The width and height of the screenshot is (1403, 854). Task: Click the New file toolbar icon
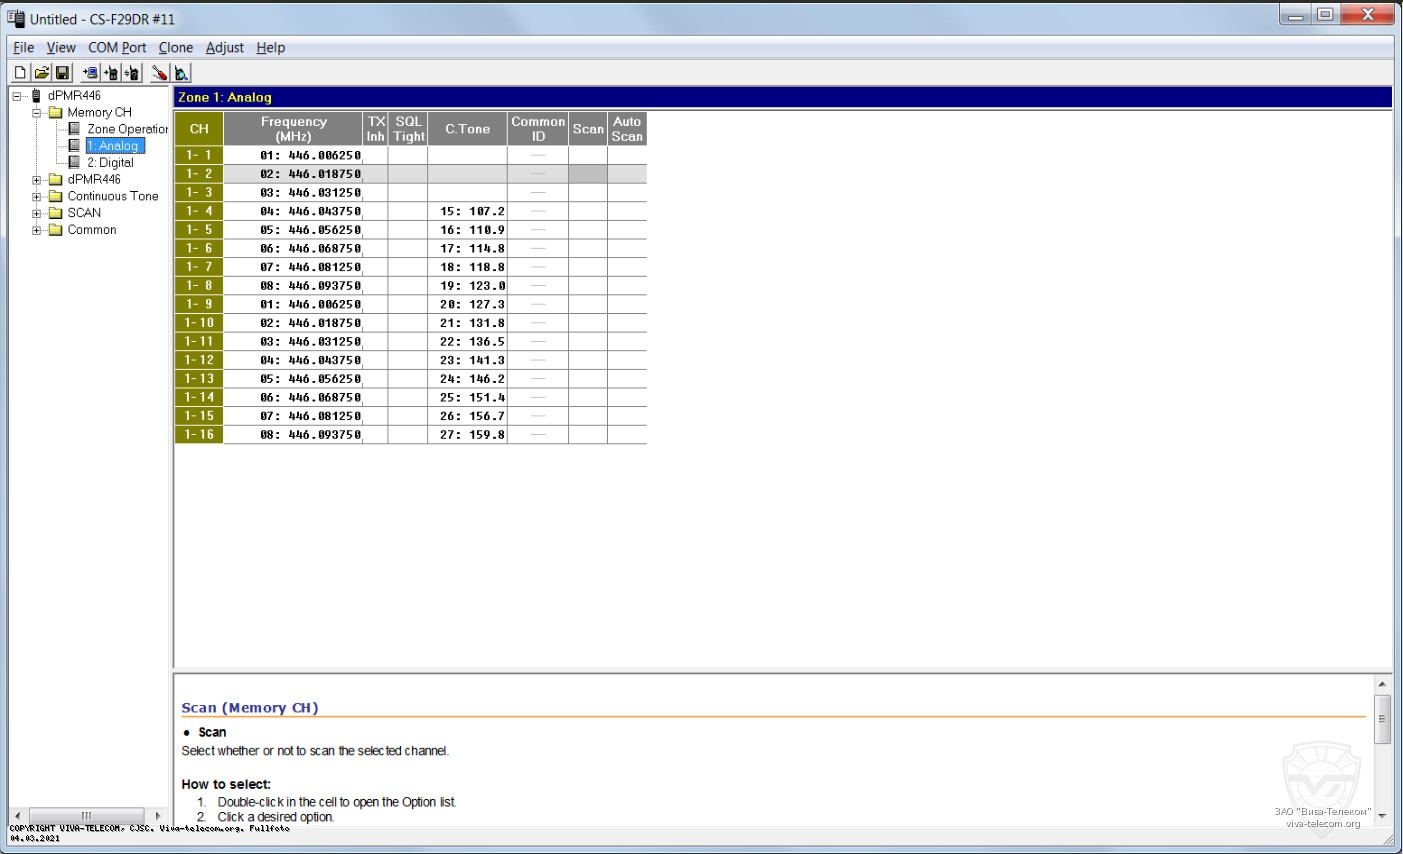tap(20, 73)
